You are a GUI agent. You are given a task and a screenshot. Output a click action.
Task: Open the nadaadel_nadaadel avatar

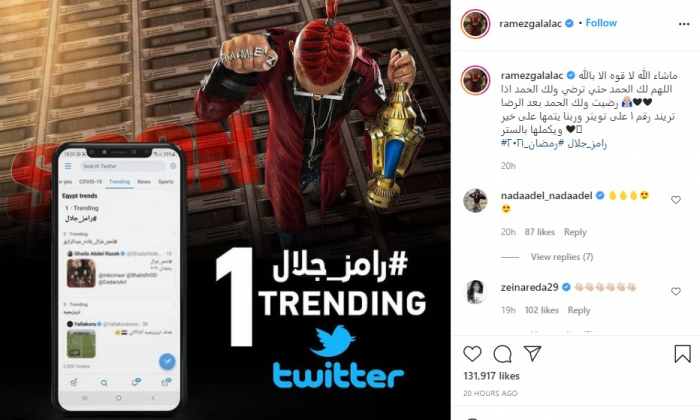(475, 200)
